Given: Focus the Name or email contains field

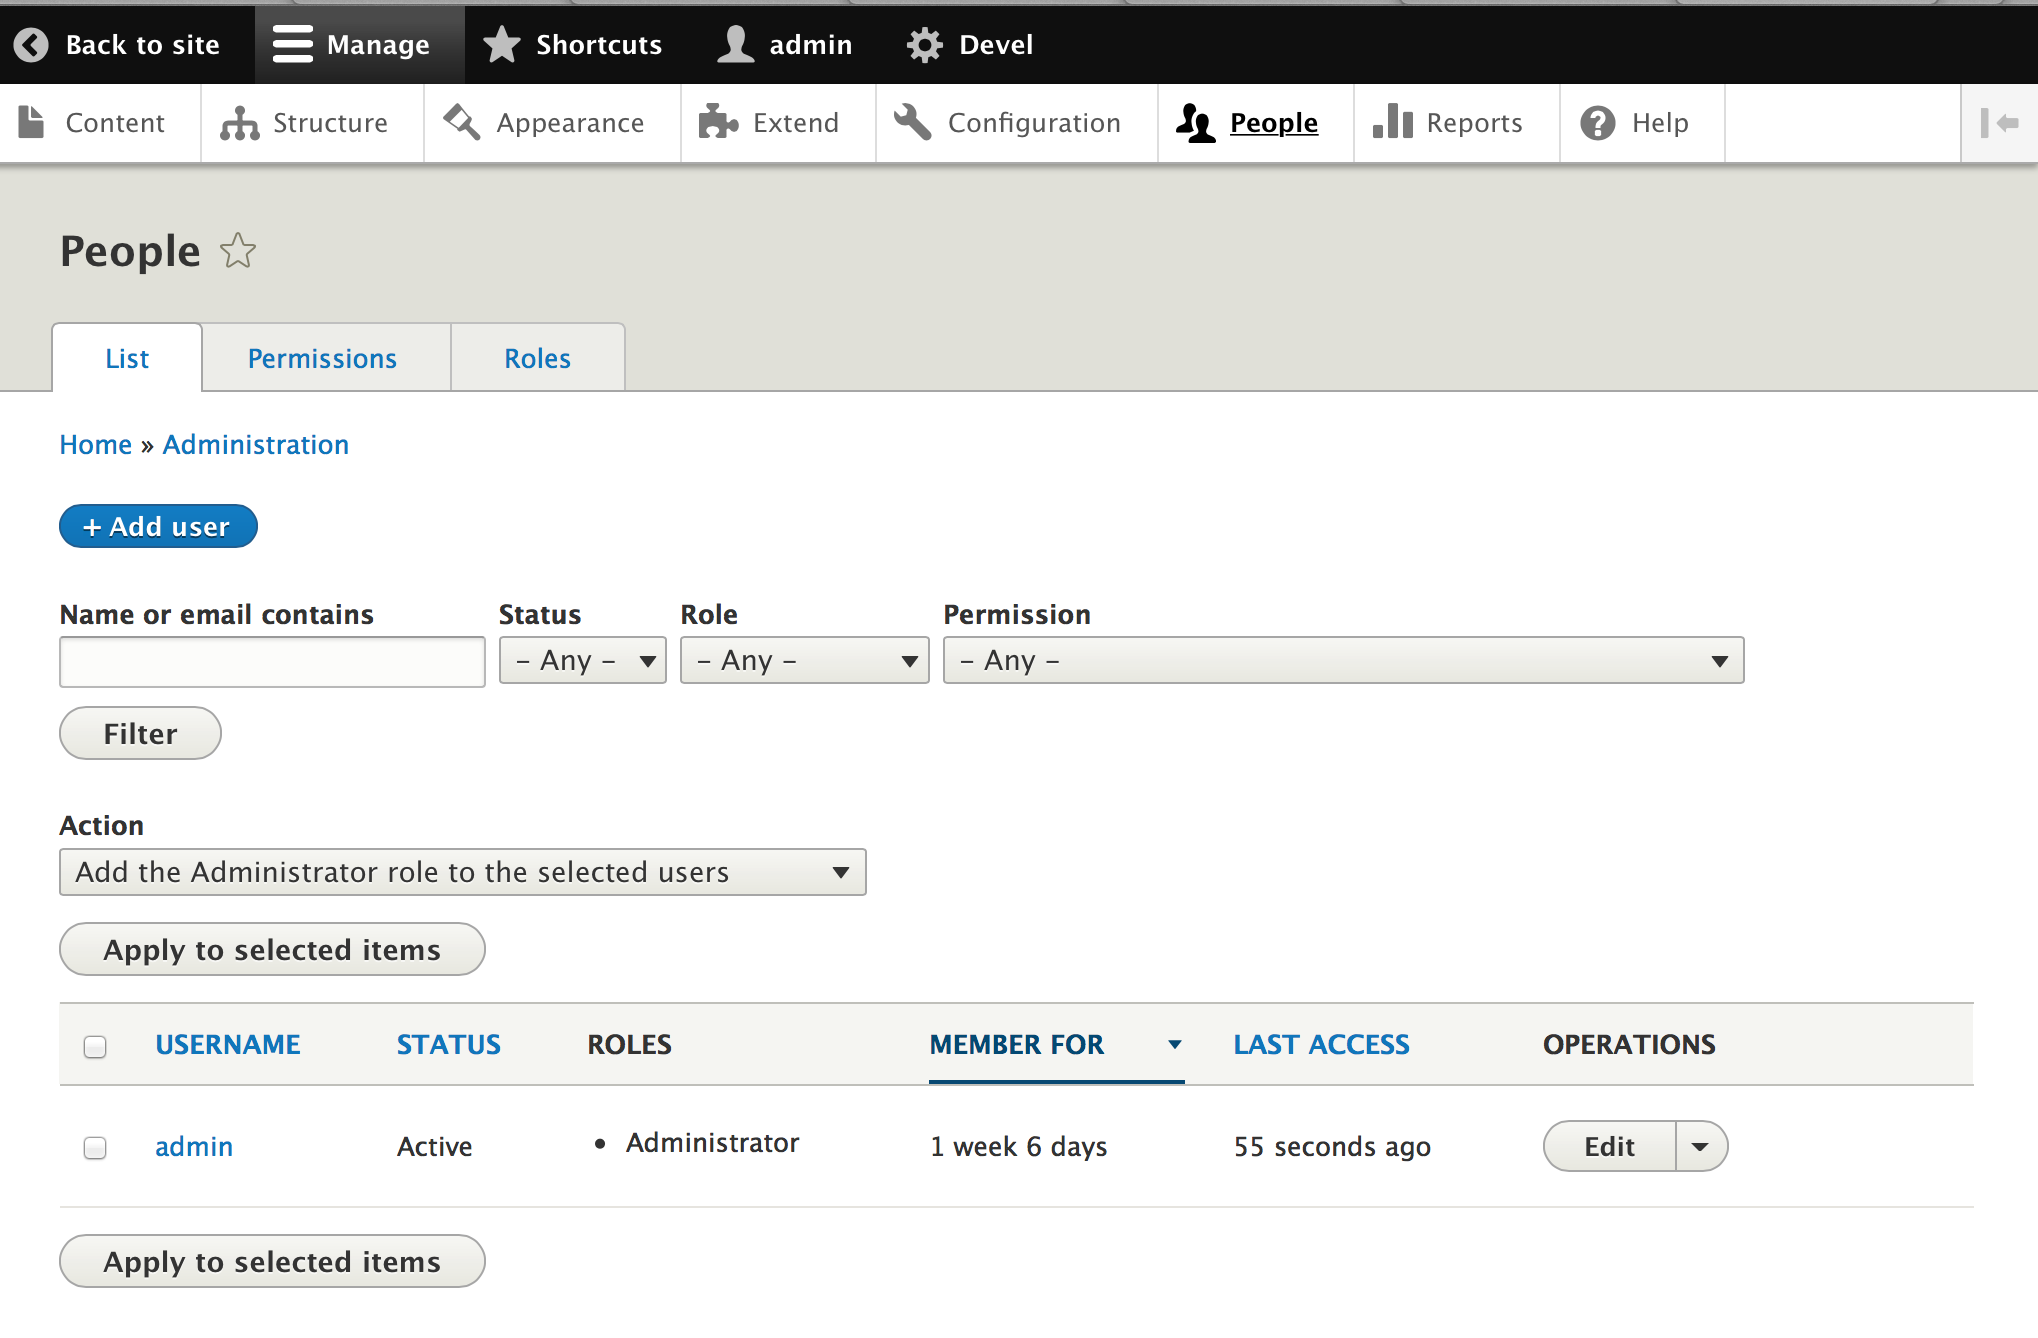Looking at the screenshot, I should pos(272,662).
